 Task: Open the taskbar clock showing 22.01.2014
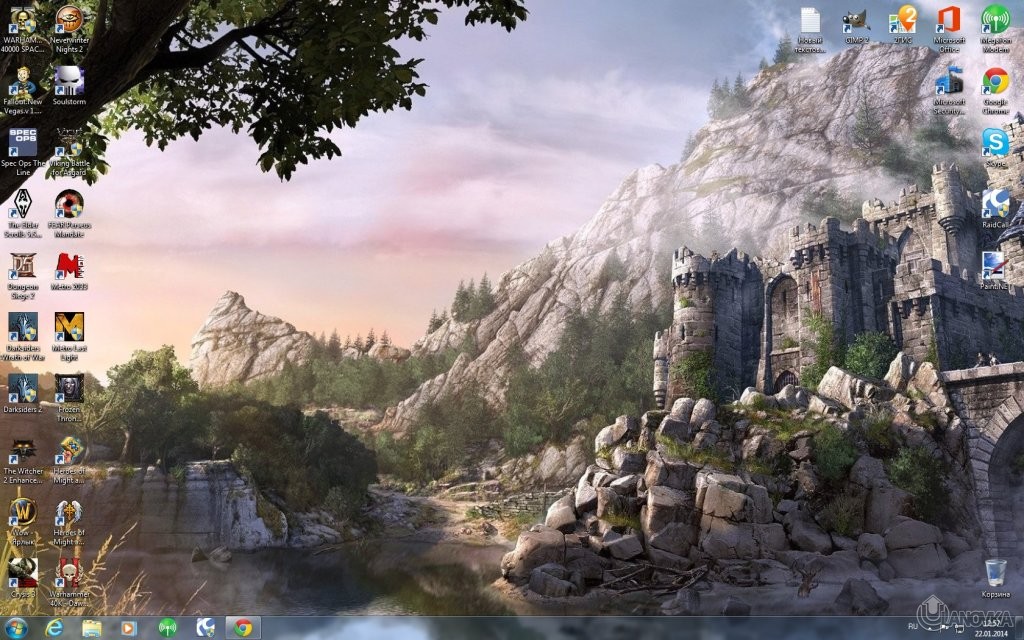[991, 628]
